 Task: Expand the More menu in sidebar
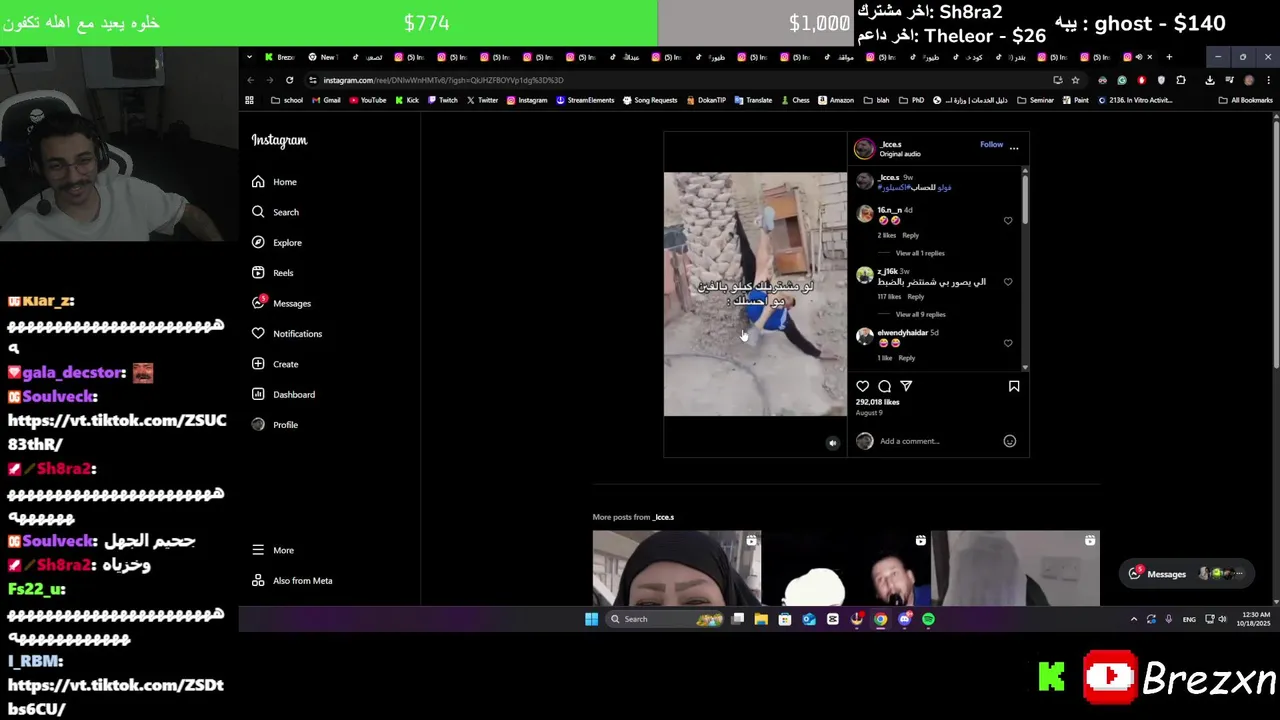(272, 550)
